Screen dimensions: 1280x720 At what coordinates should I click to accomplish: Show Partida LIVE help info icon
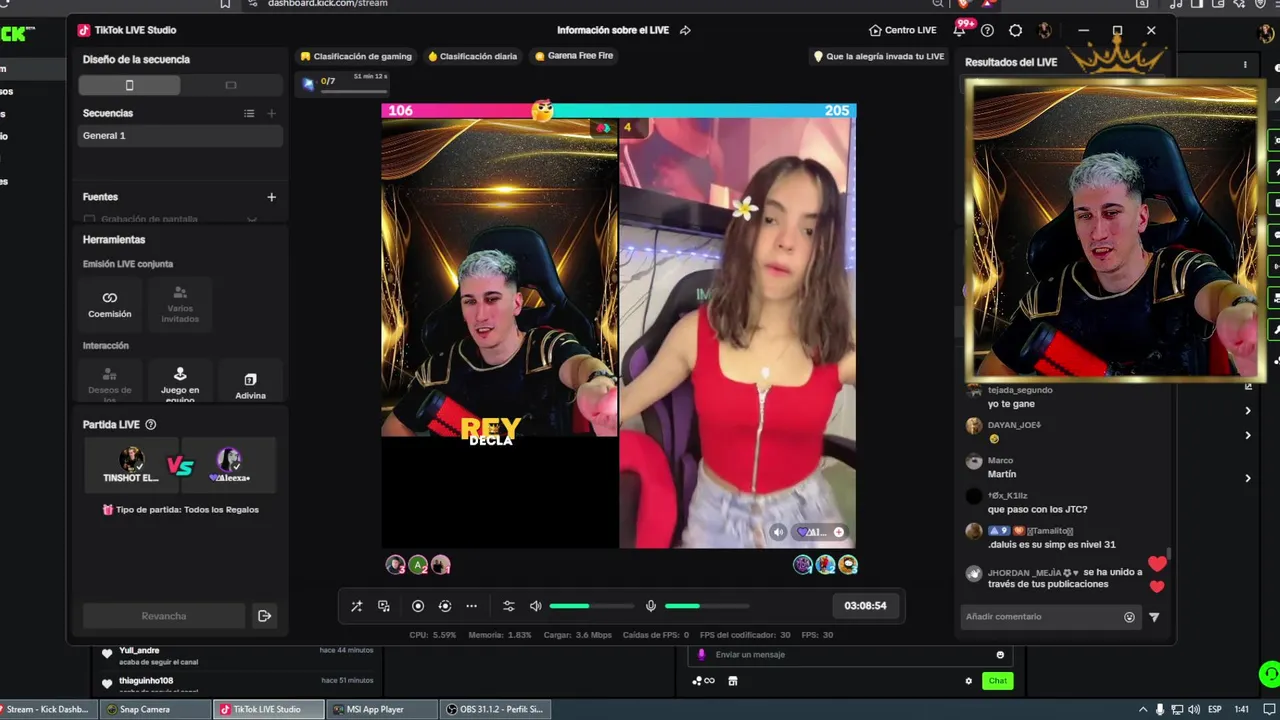click(x=151, y=424)
